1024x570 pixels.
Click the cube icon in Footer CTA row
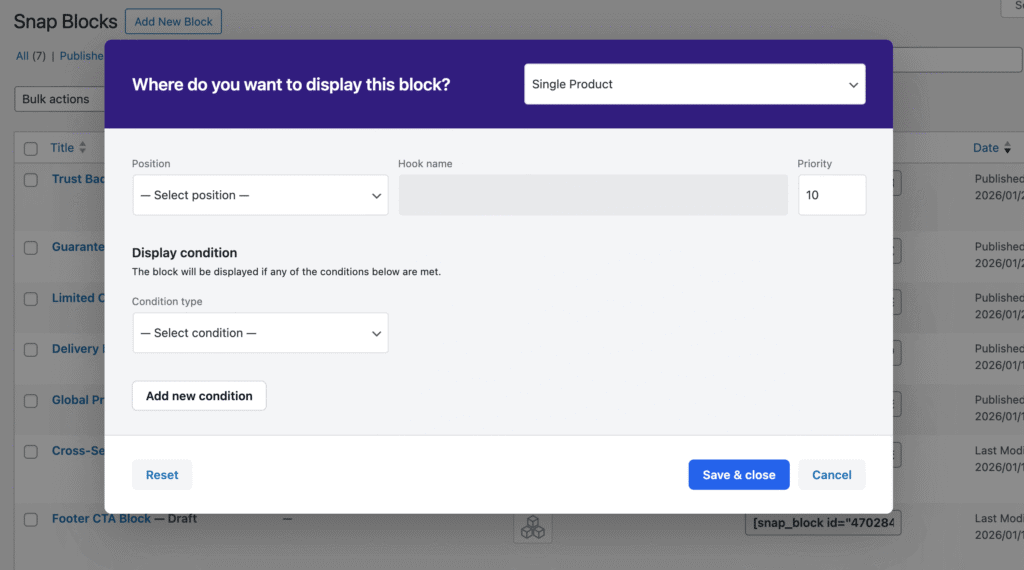tap(533, 527)
